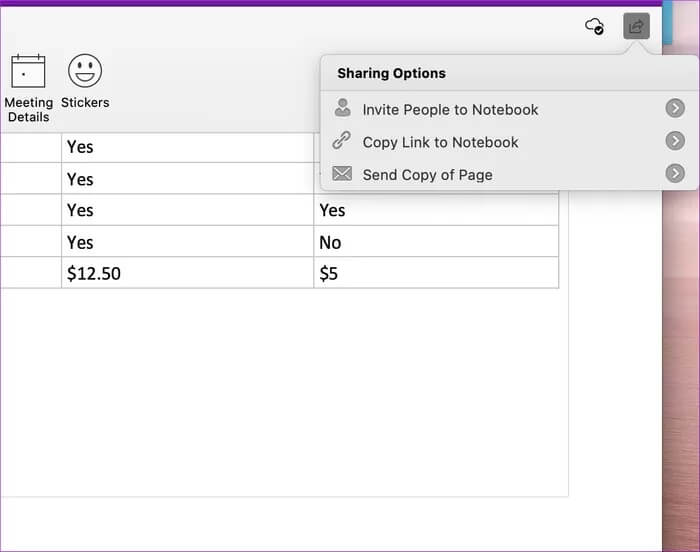The image size is (700, 552).
Task: Click the person icon beside Invite People
Action: coord(343,109)
